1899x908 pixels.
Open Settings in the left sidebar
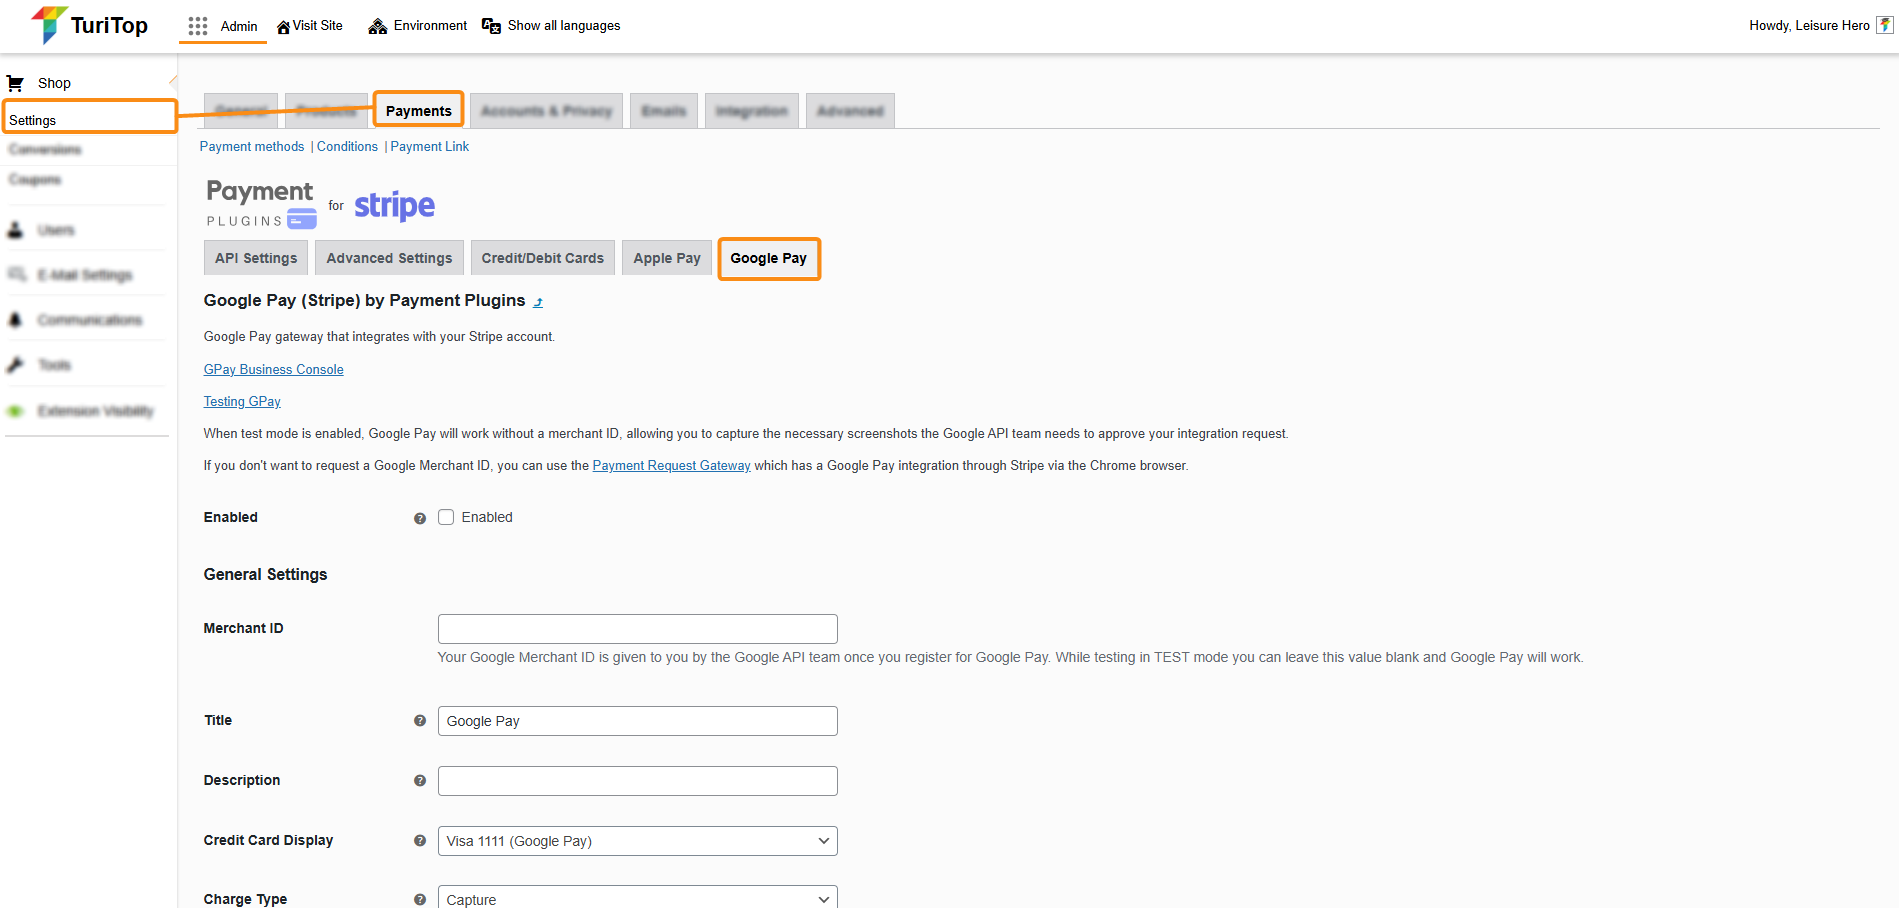point(33,120)
